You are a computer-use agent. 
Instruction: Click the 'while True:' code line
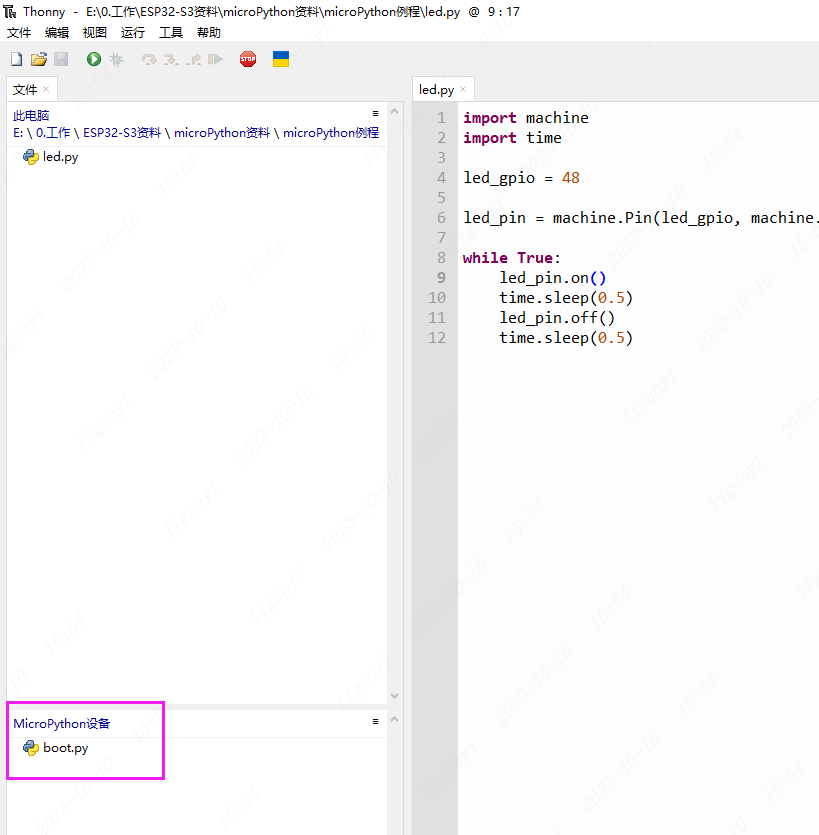coord(512,258)
